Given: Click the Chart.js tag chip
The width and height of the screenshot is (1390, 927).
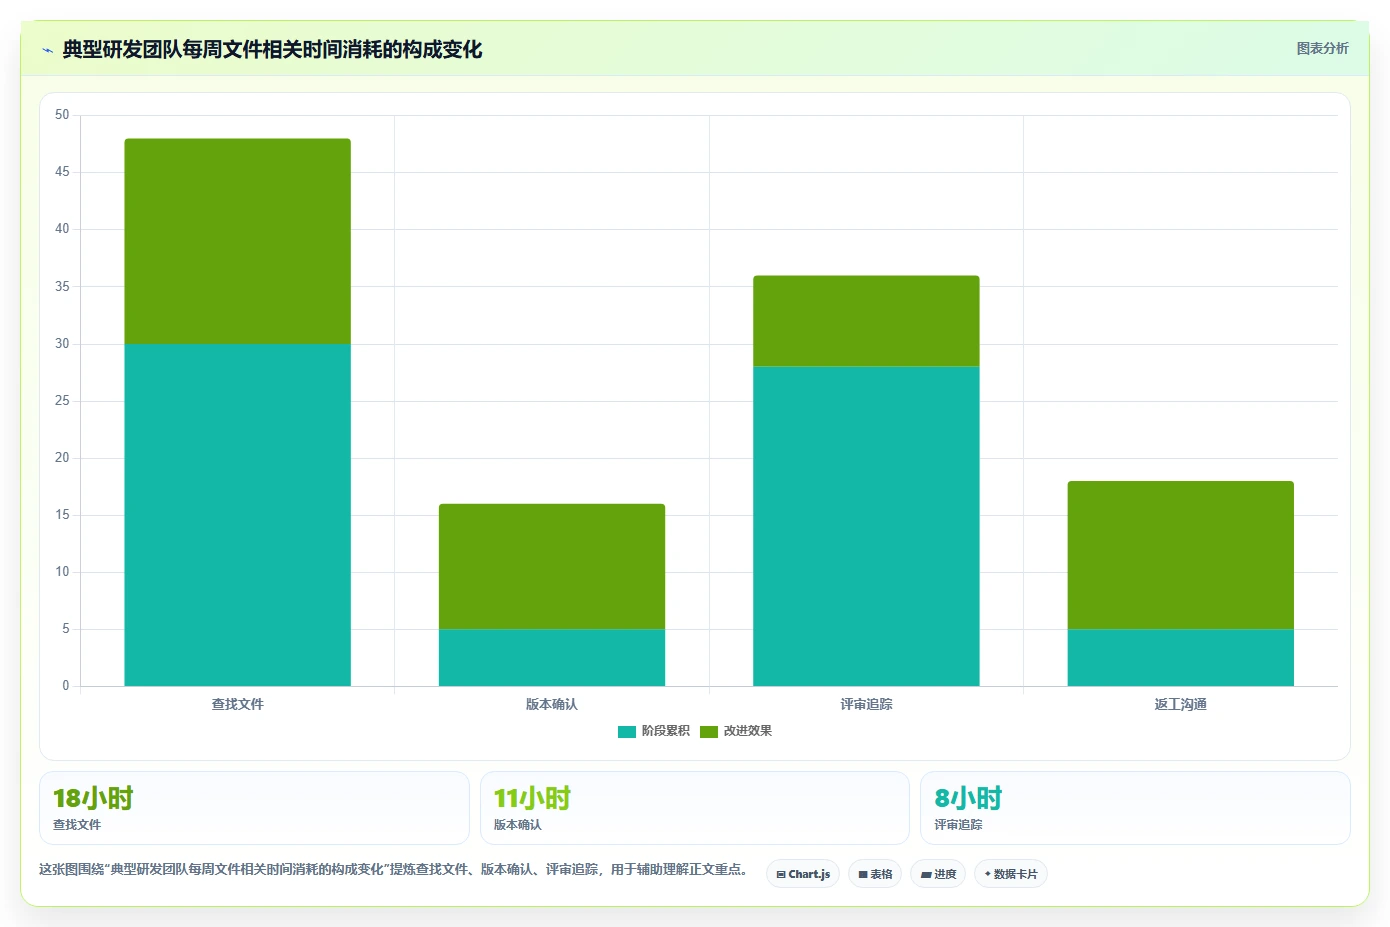Looking at the screenshot, I should [803, 874].
